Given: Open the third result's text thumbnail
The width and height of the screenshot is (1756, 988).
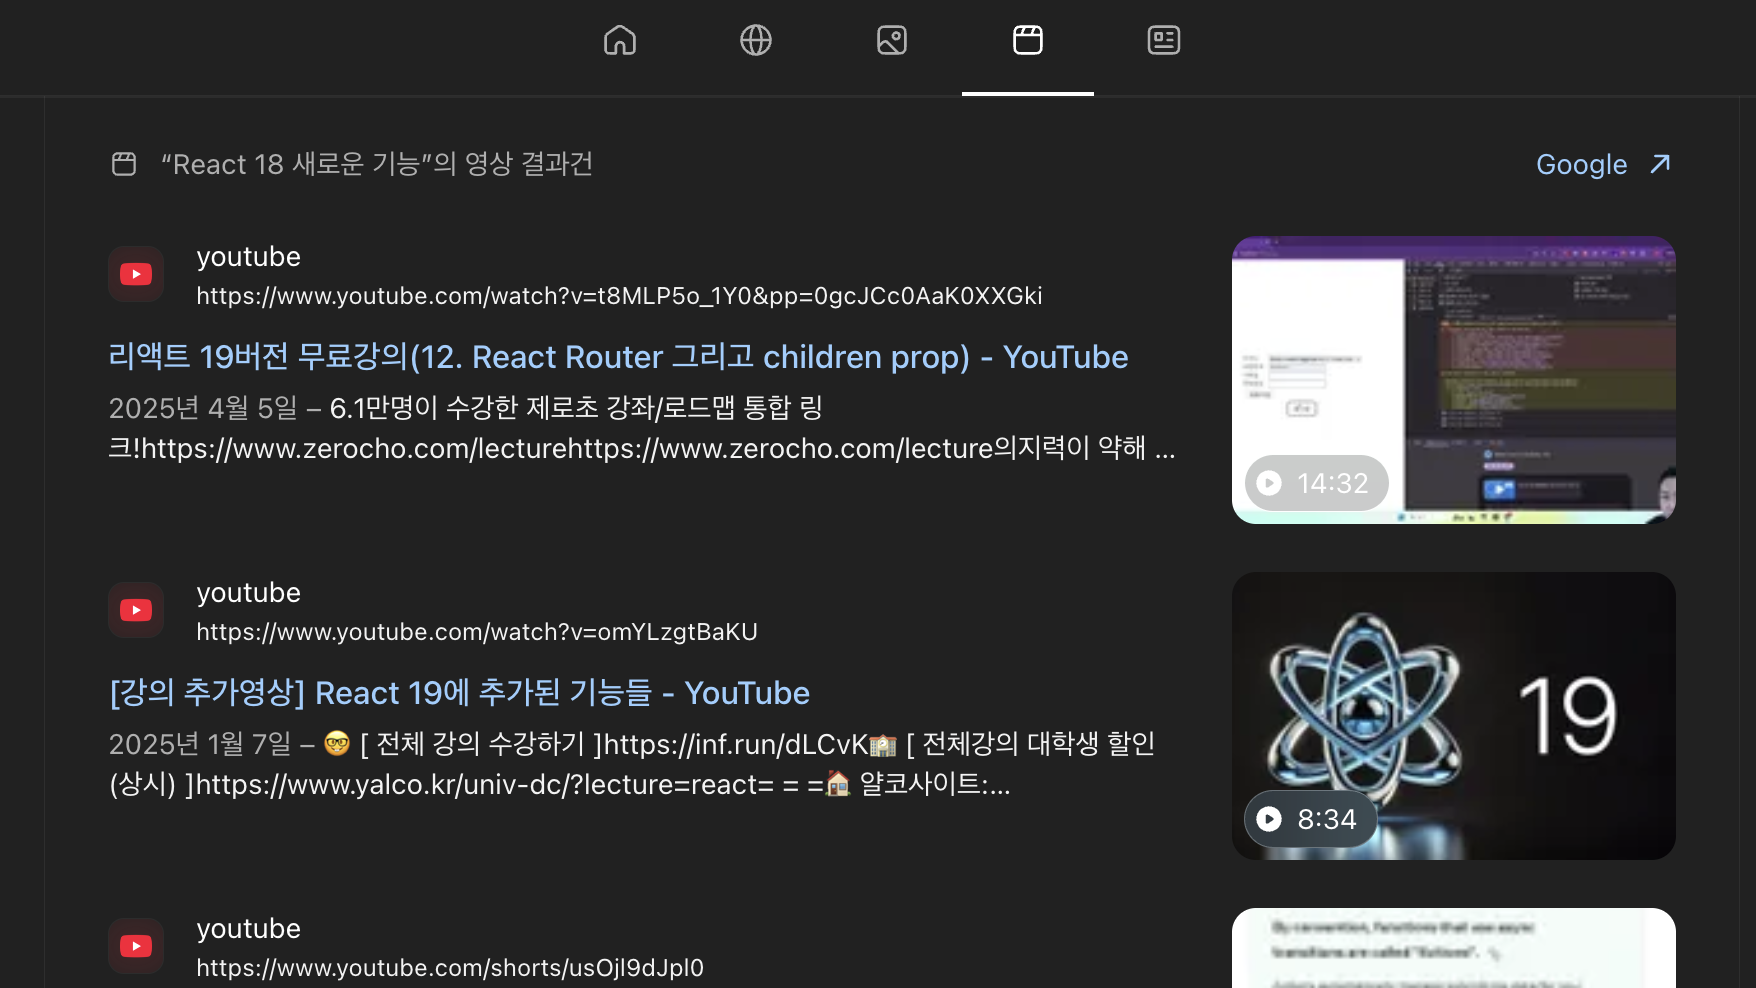Looking at the screenshot, I should point(1454,948).
